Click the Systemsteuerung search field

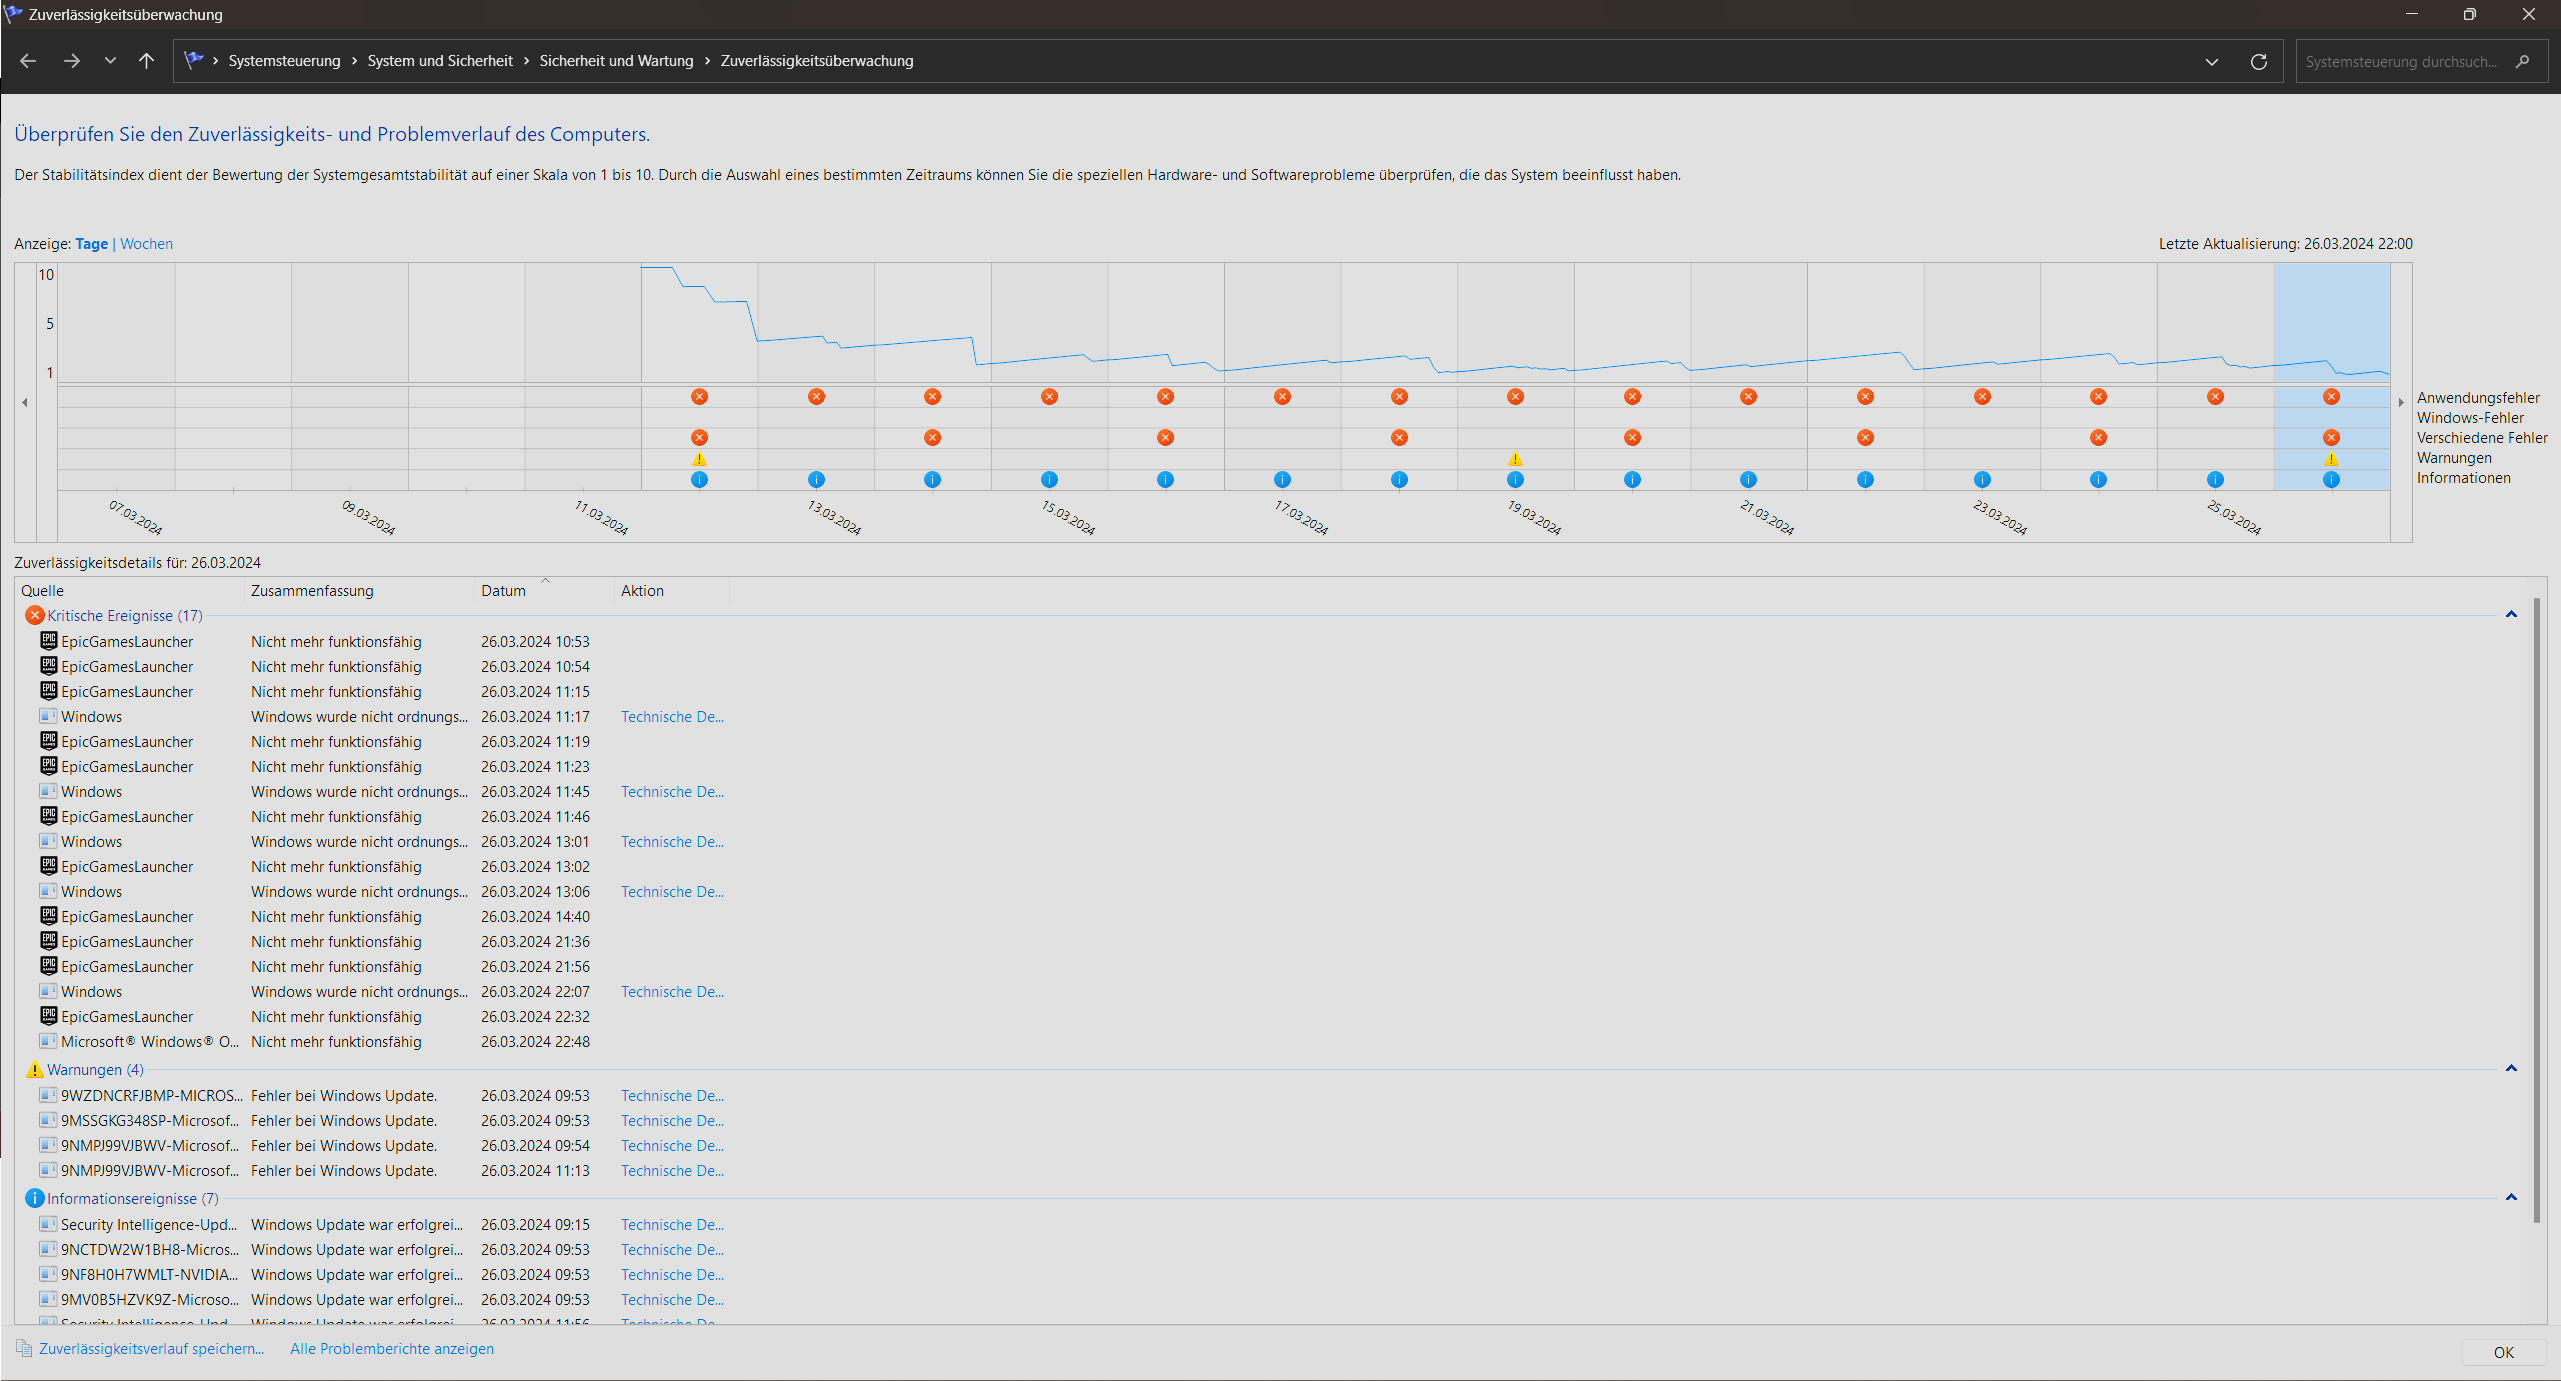2400,62
